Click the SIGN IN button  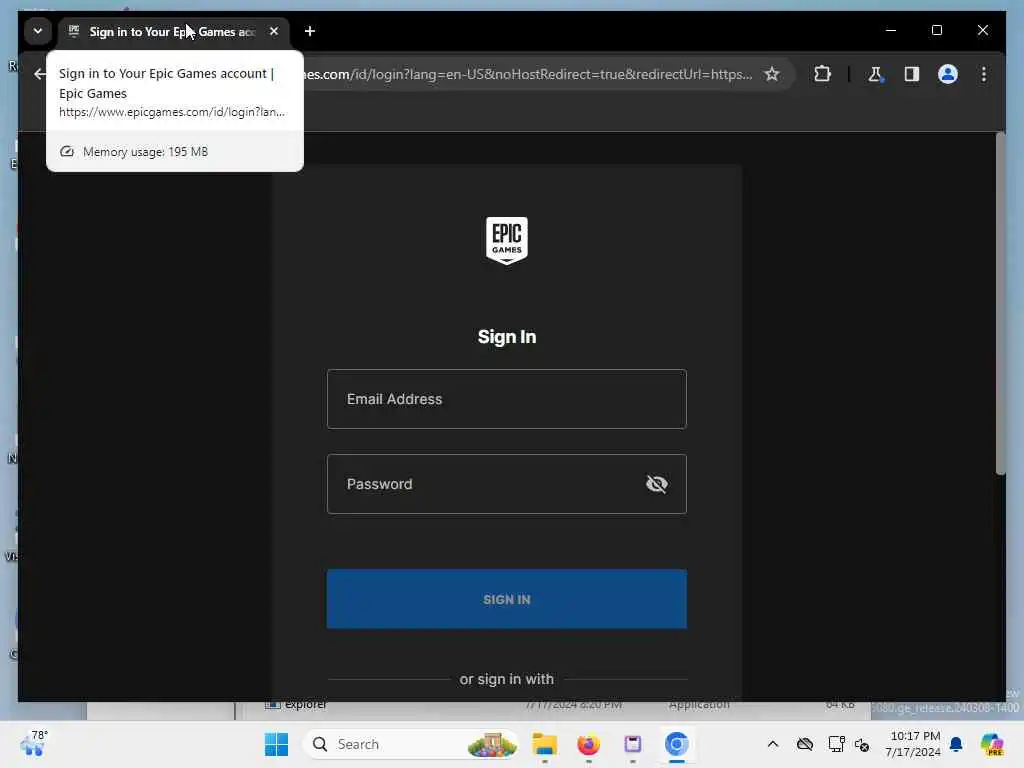point(507,599)
